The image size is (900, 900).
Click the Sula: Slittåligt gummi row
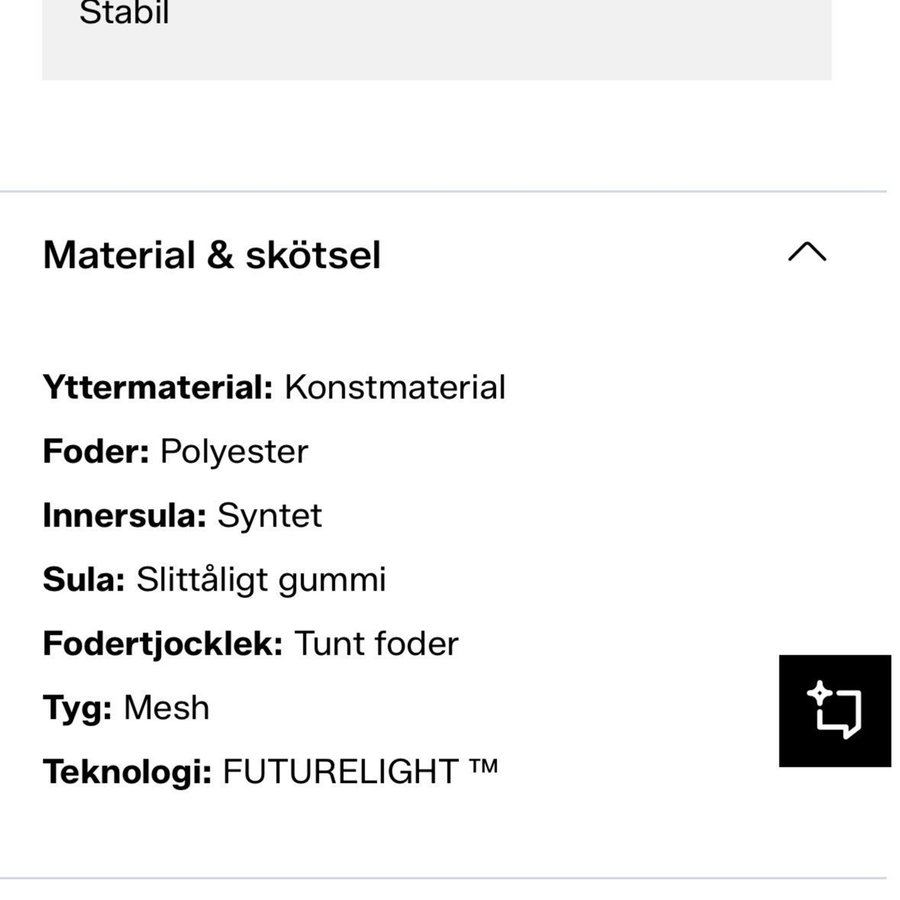point(214,579)
